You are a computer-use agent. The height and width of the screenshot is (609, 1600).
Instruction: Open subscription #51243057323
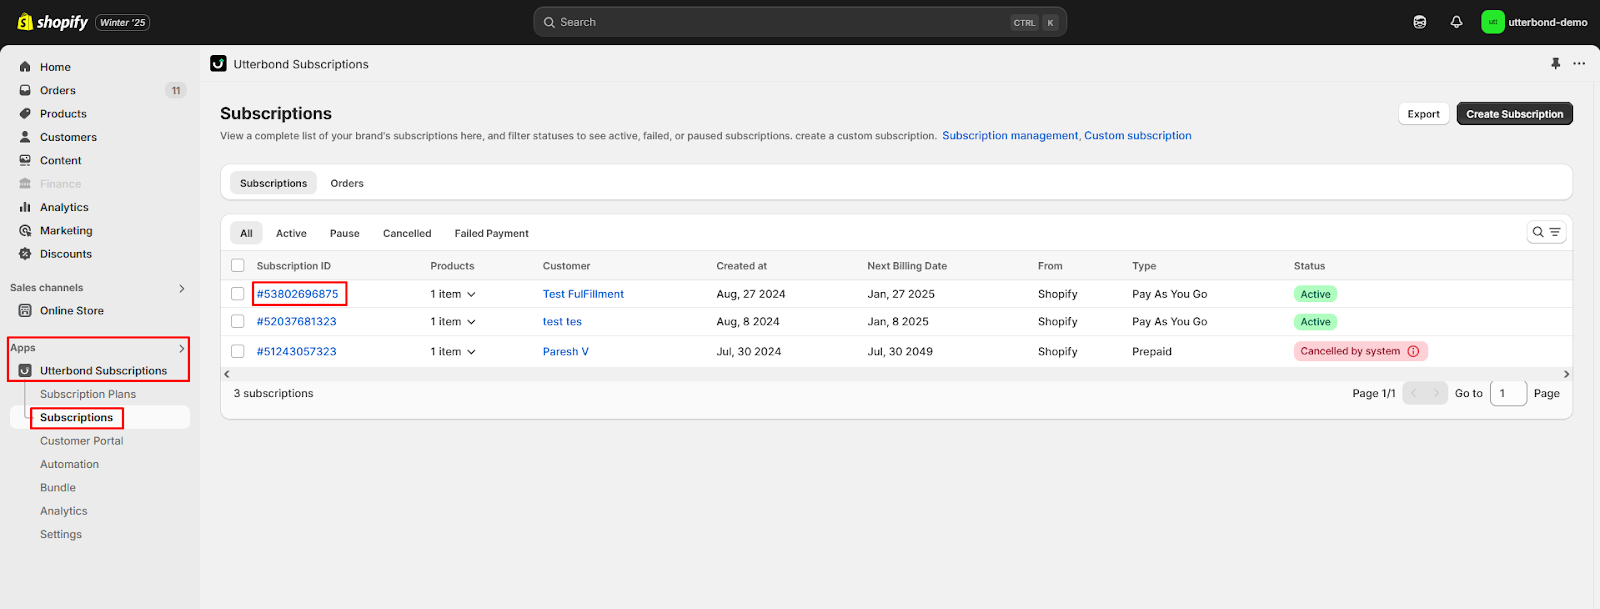[296, 352]
